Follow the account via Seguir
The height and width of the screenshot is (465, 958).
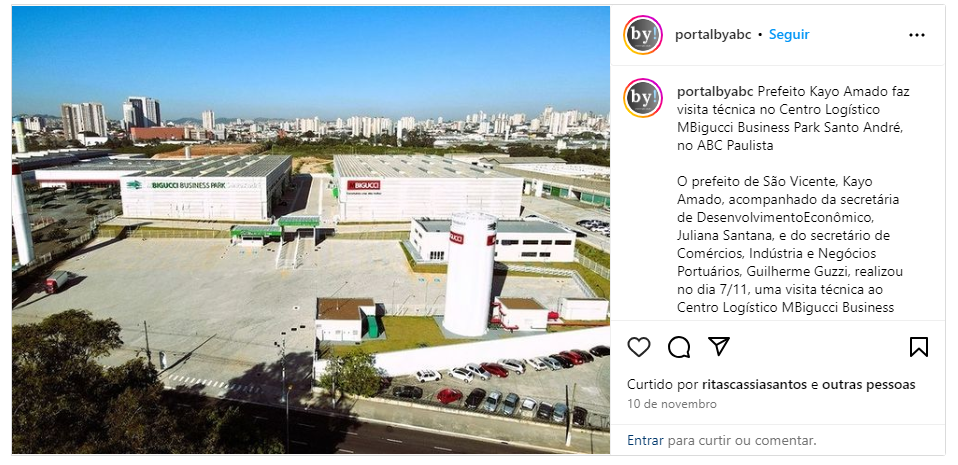coord(789,35)
